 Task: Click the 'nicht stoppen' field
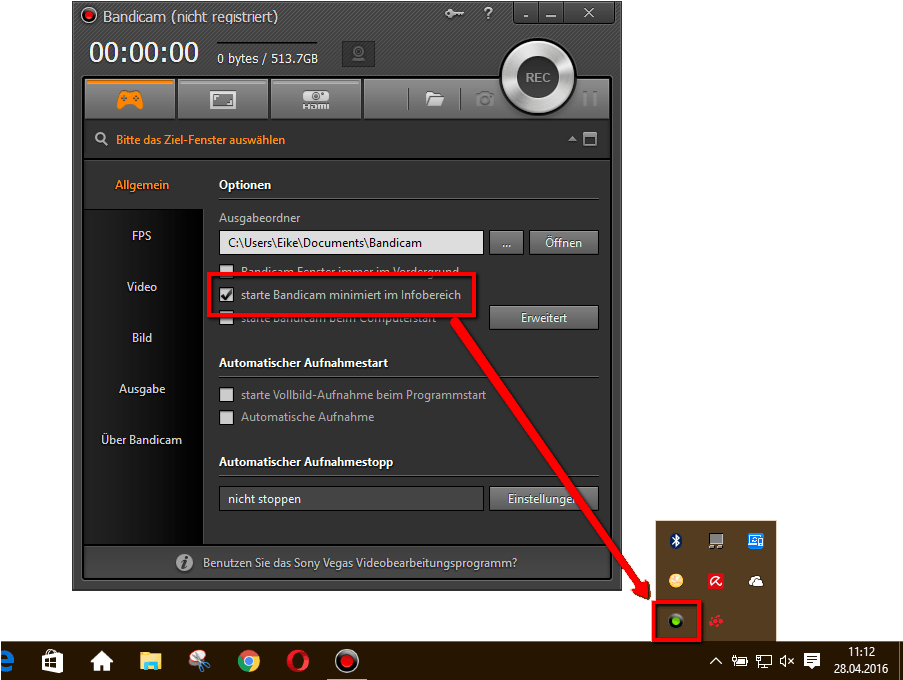(351, 499)
